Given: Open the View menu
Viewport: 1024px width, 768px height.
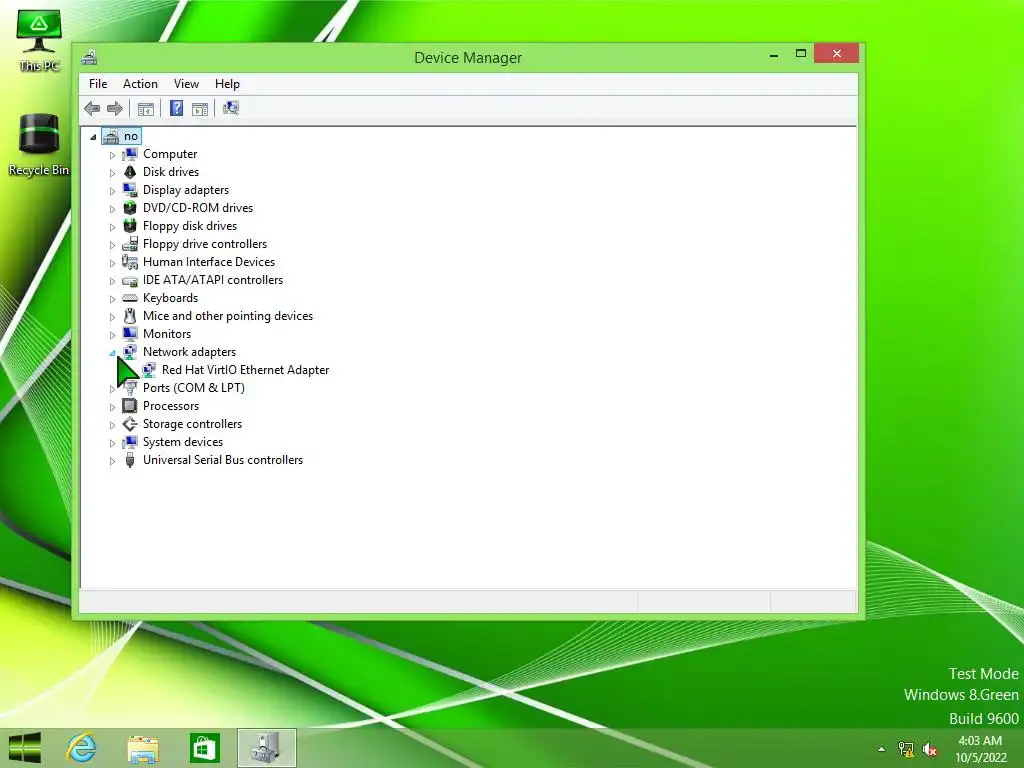Looking at the screenshot, I should [186, 84].
